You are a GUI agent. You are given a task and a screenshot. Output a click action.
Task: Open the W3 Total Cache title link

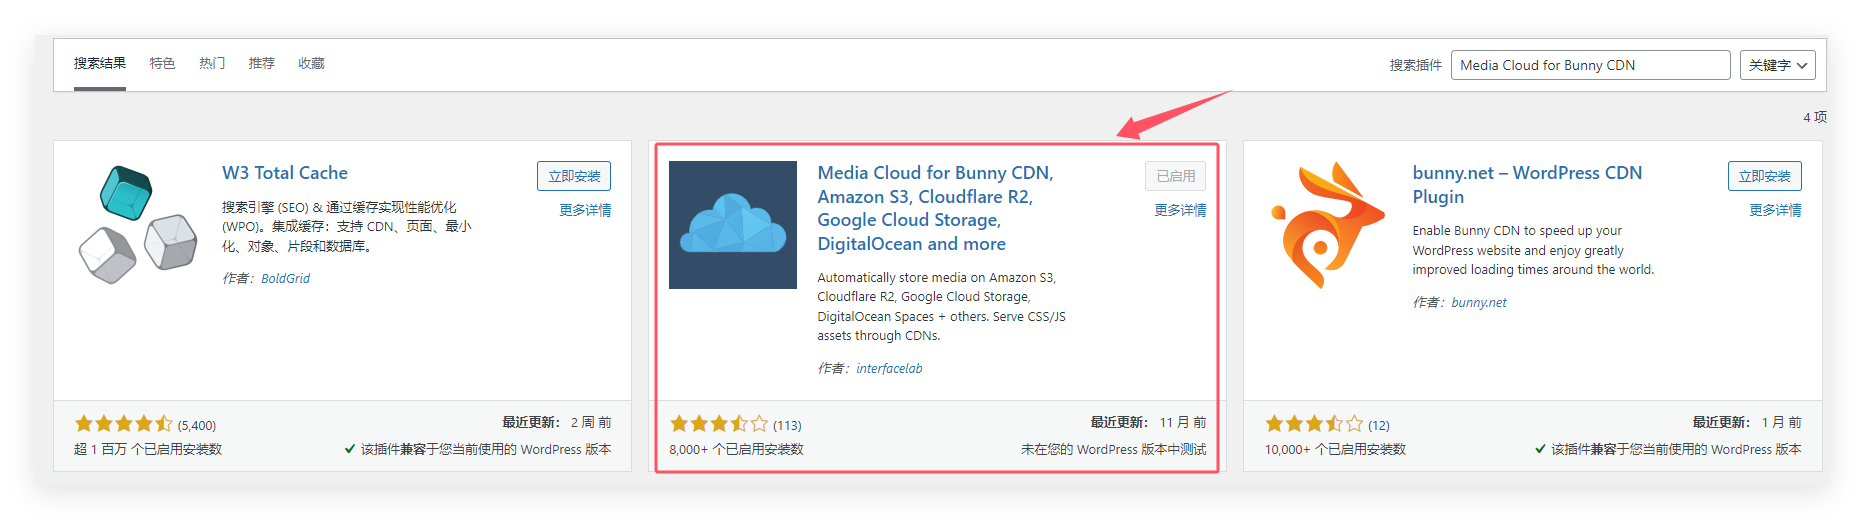(285, 173)
